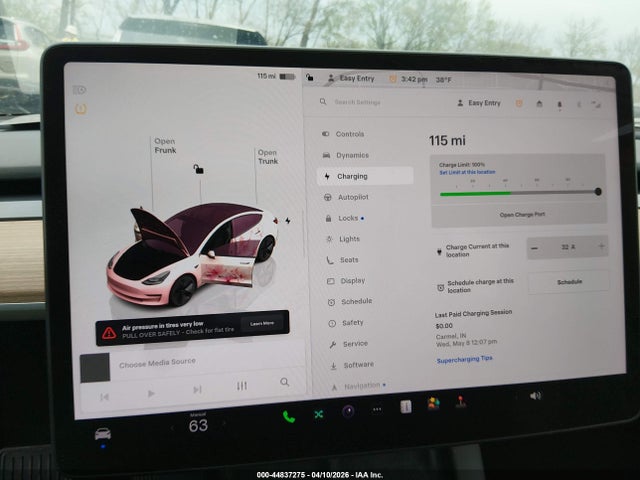Tap the Open Charge Port button
The width and height of the screenshot is (640, 480).
[522, 214]
